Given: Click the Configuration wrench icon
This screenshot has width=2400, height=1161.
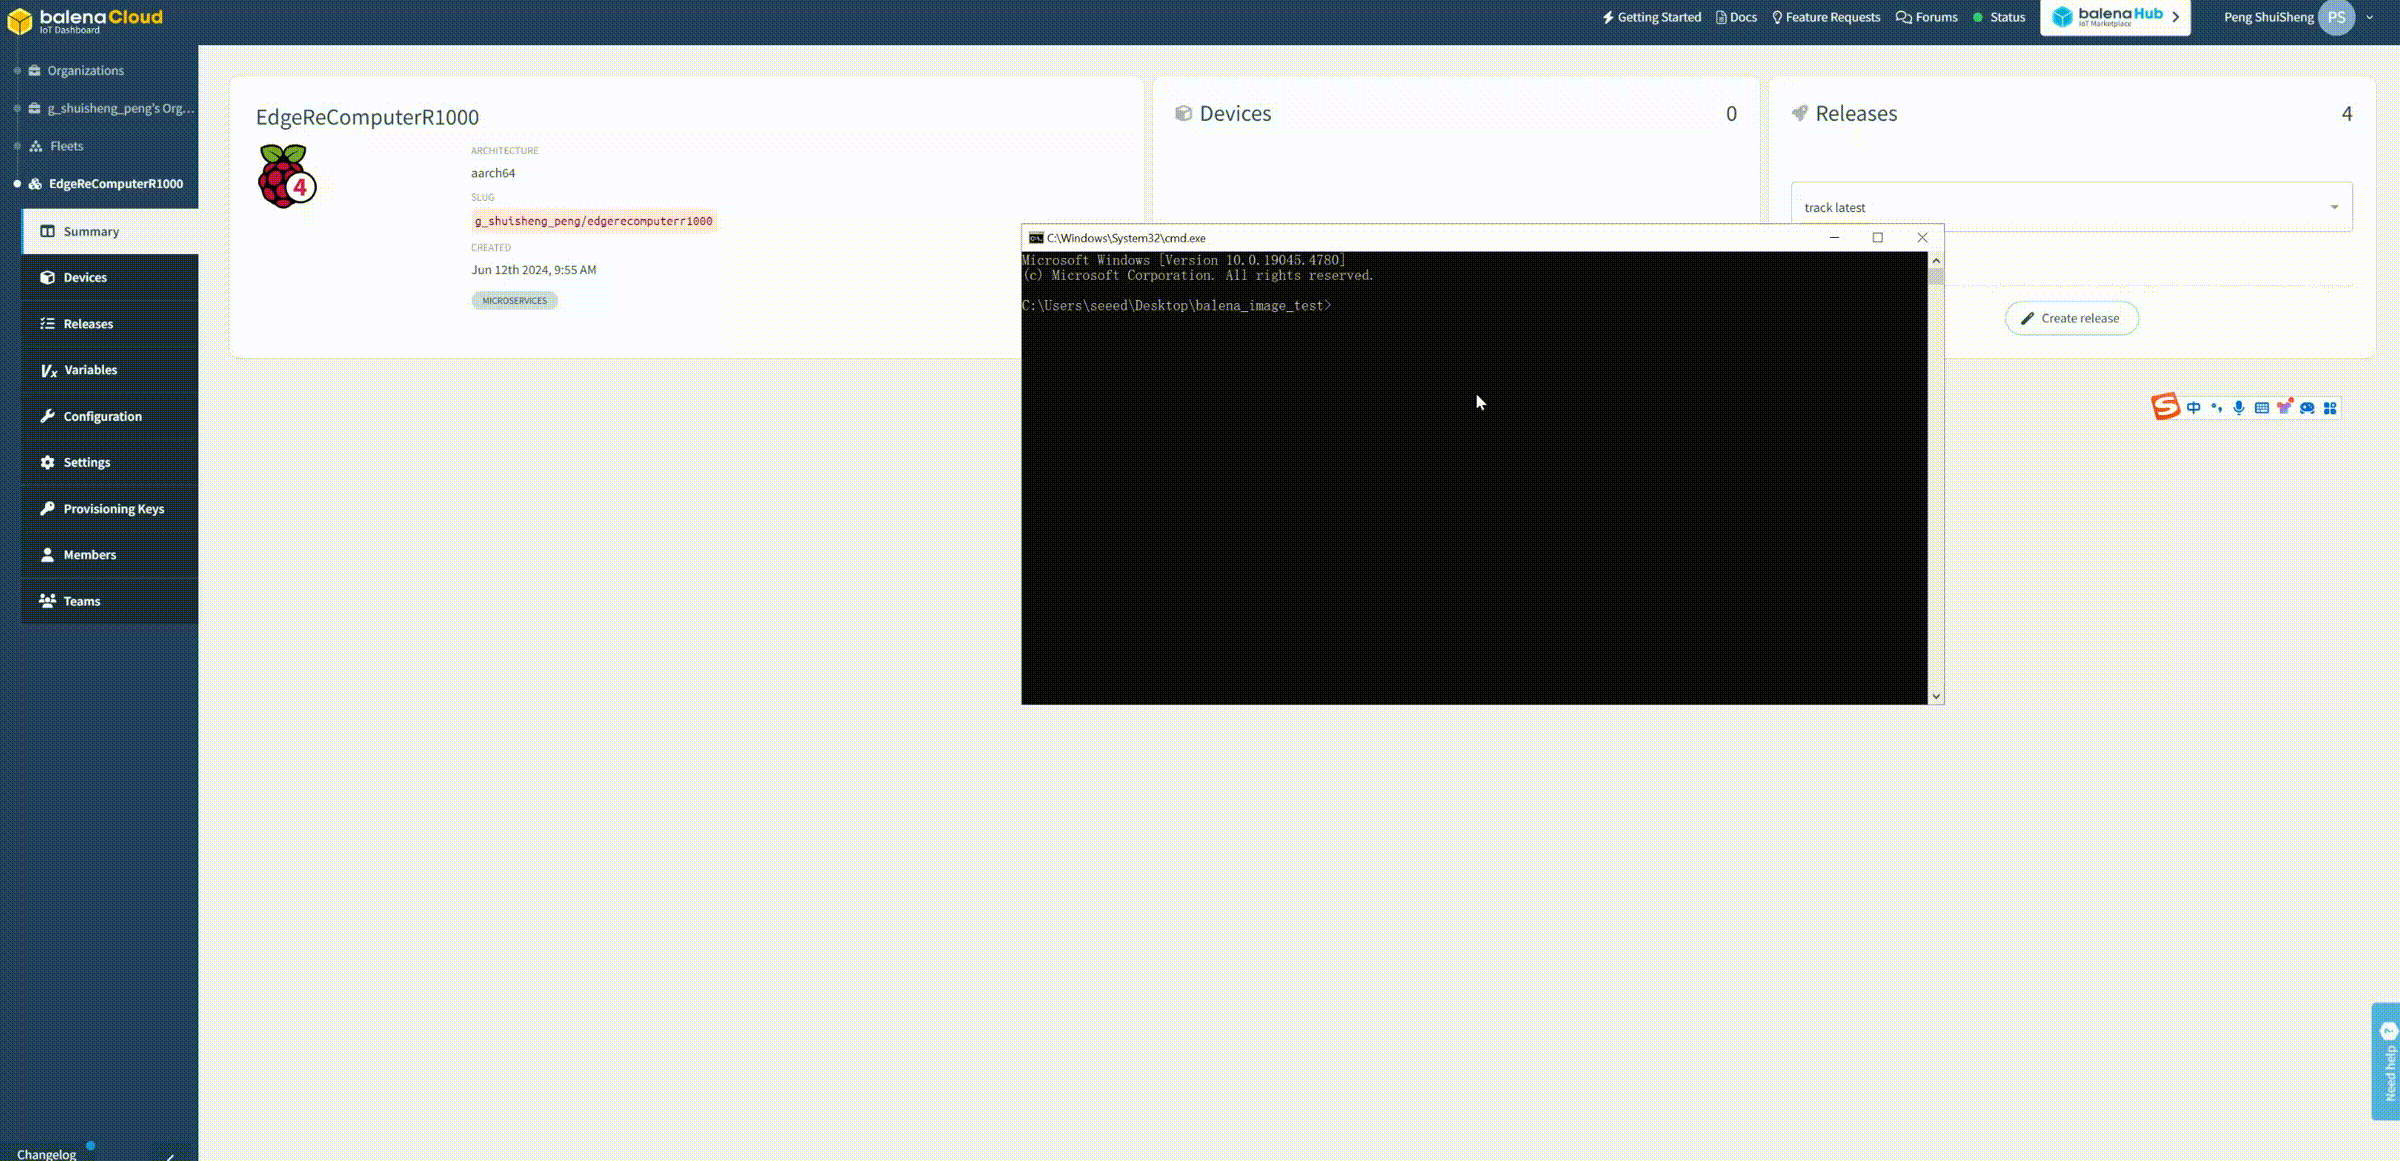Looking at the screenshot, I should (x=47, y=416).
